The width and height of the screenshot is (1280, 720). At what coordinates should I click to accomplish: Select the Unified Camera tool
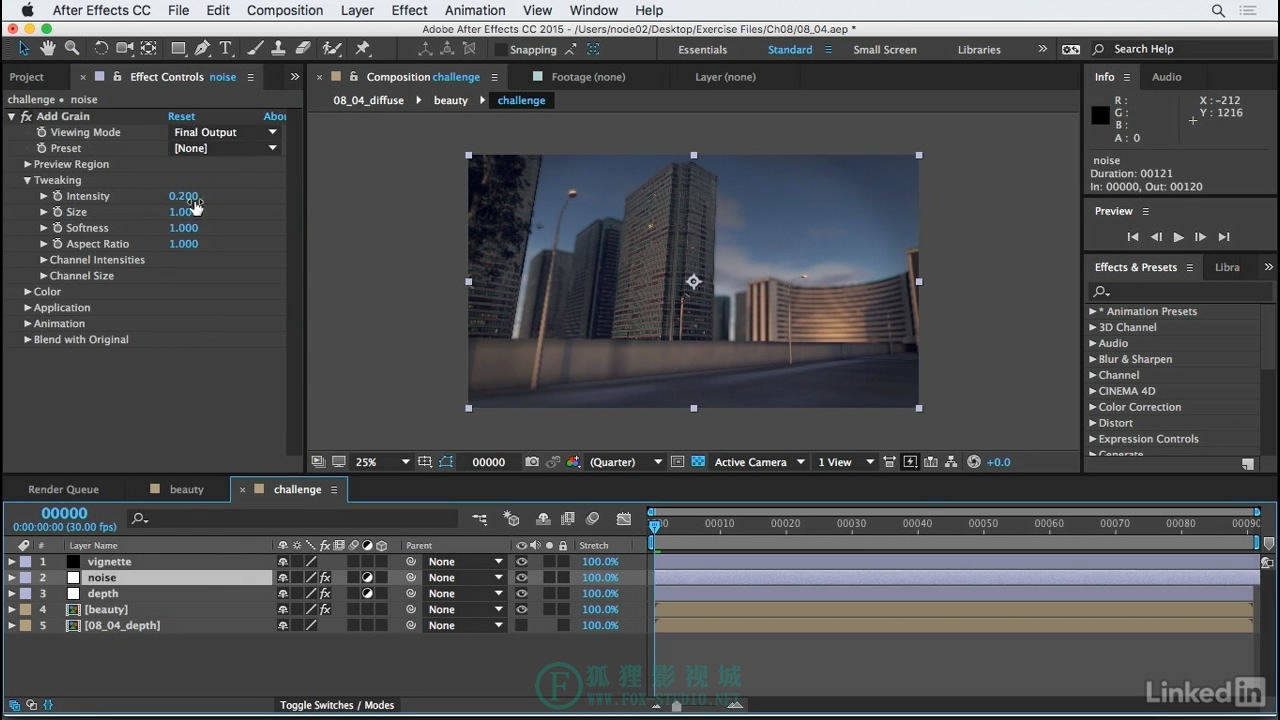click(x=125, y=48)
